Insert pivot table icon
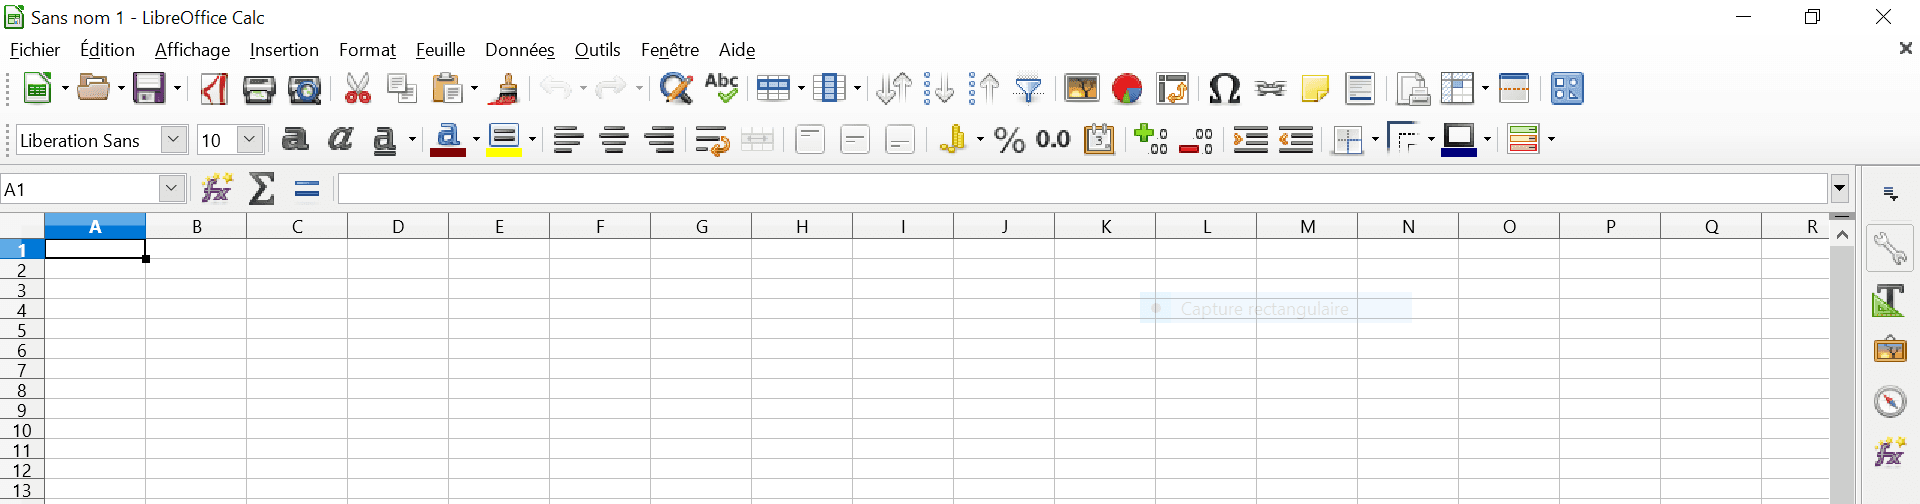The width and height of the screenshot is (1920, 504). pyautogui.click(x=1172, y=89)
